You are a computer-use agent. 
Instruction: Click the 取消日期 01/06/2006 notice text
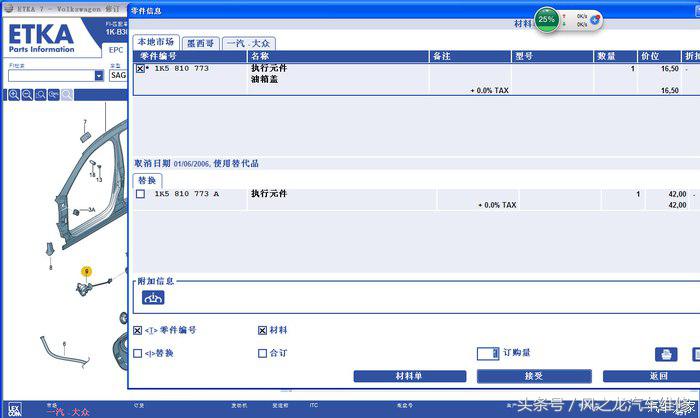tap(196, 163)
